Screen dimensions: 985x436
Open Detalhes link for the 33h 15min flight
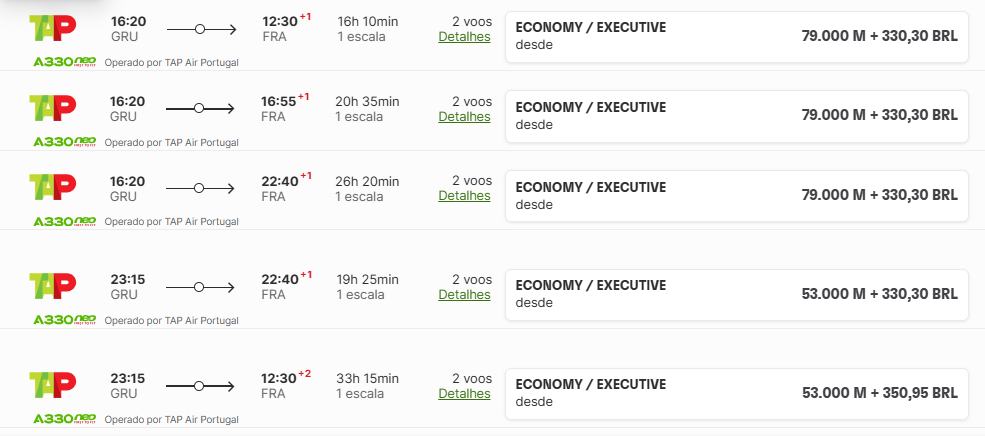click(464, 393)
